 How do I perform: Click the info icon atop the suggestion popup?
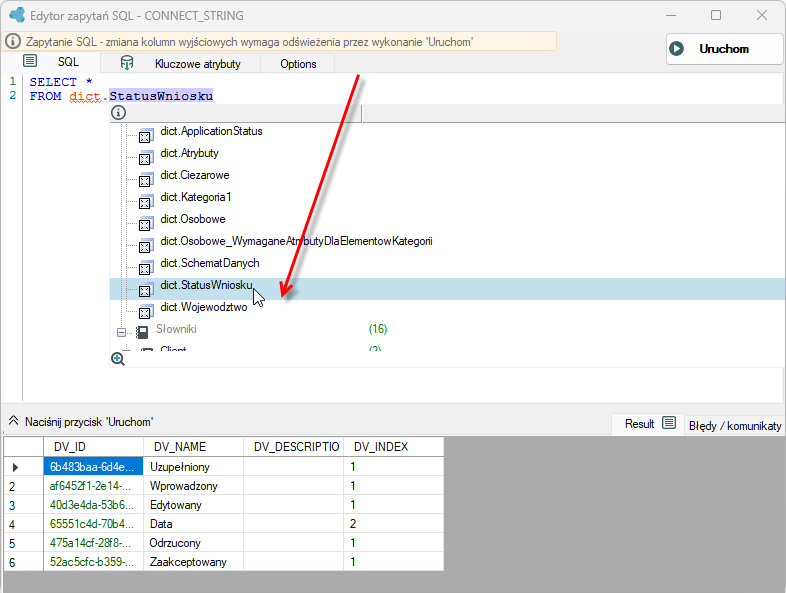[x=118, y=112]
